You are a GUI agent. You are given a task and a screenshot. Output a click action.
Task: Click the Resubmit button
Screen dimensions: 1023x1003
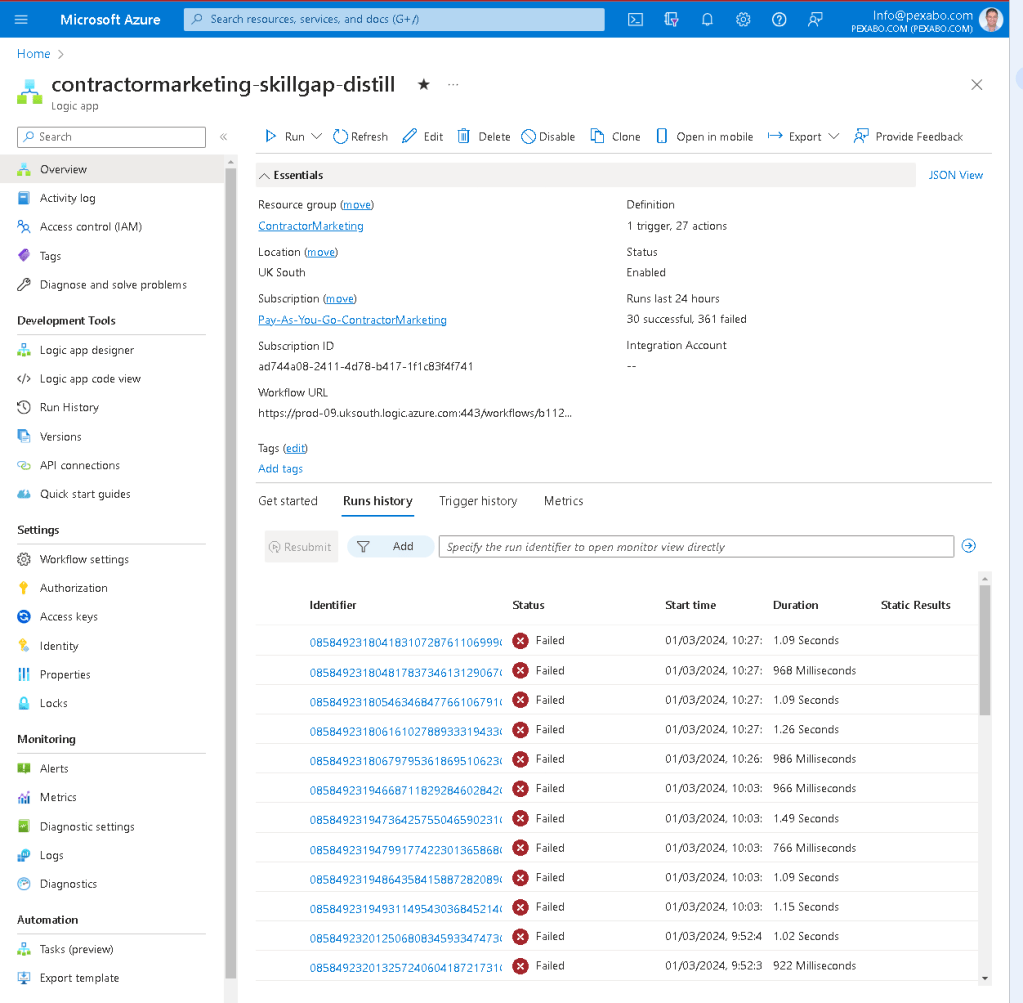tap(301, 547)
